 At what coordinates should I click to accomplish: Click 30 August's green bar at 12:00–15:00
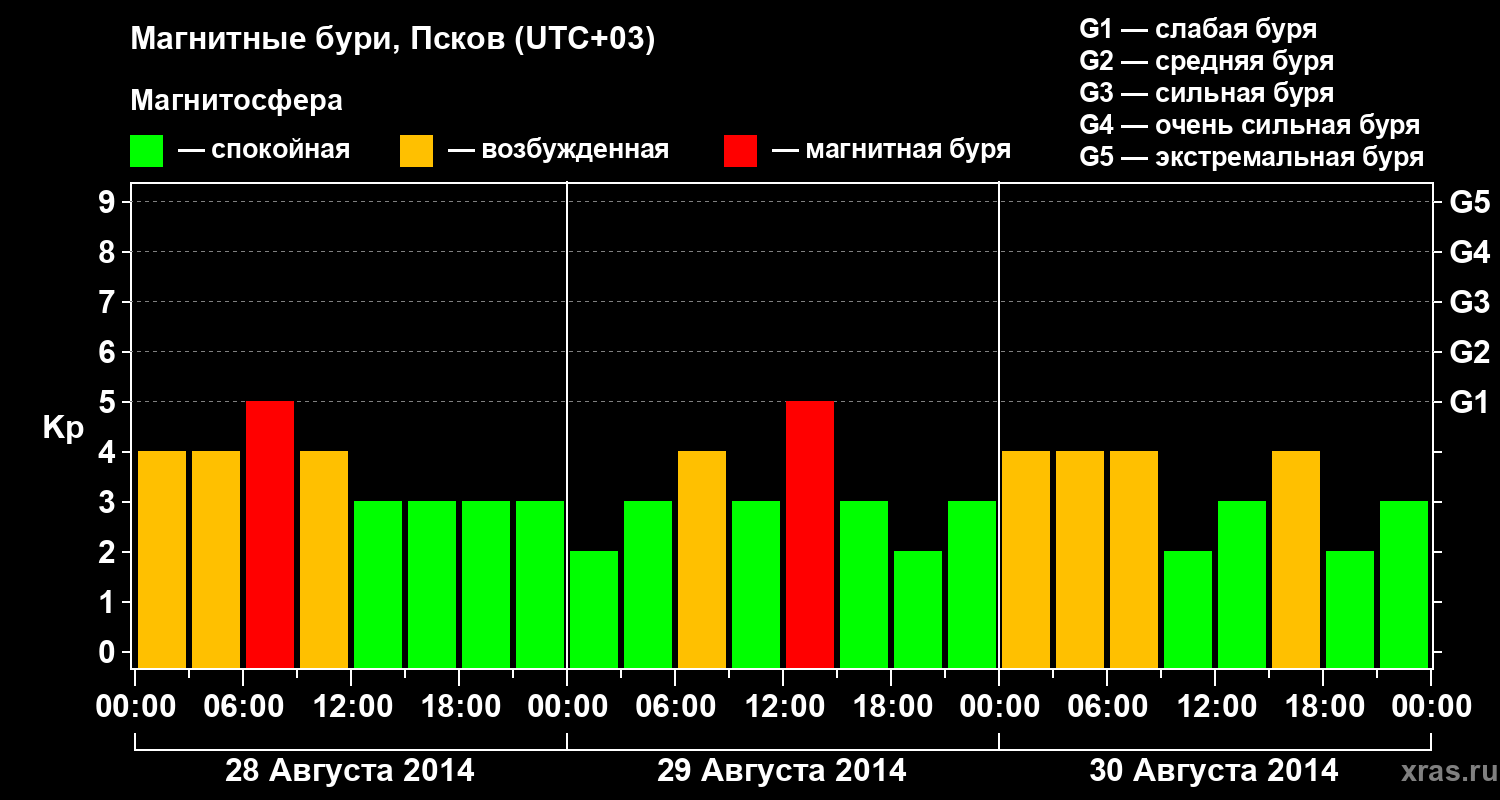1242,584
